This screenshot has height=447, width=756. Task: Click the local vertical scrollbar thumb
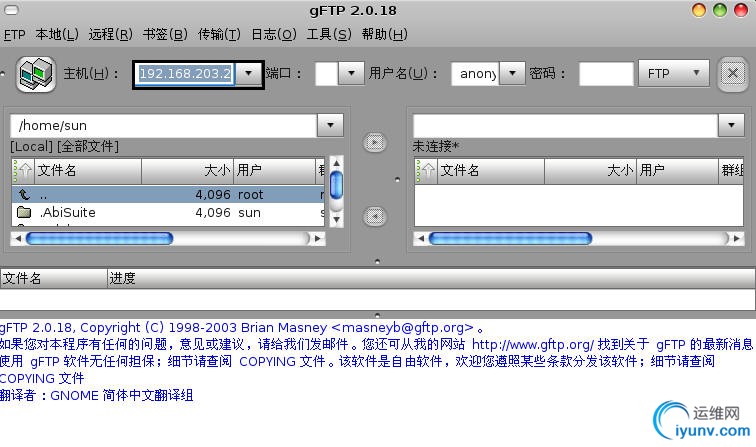(337, 185)
